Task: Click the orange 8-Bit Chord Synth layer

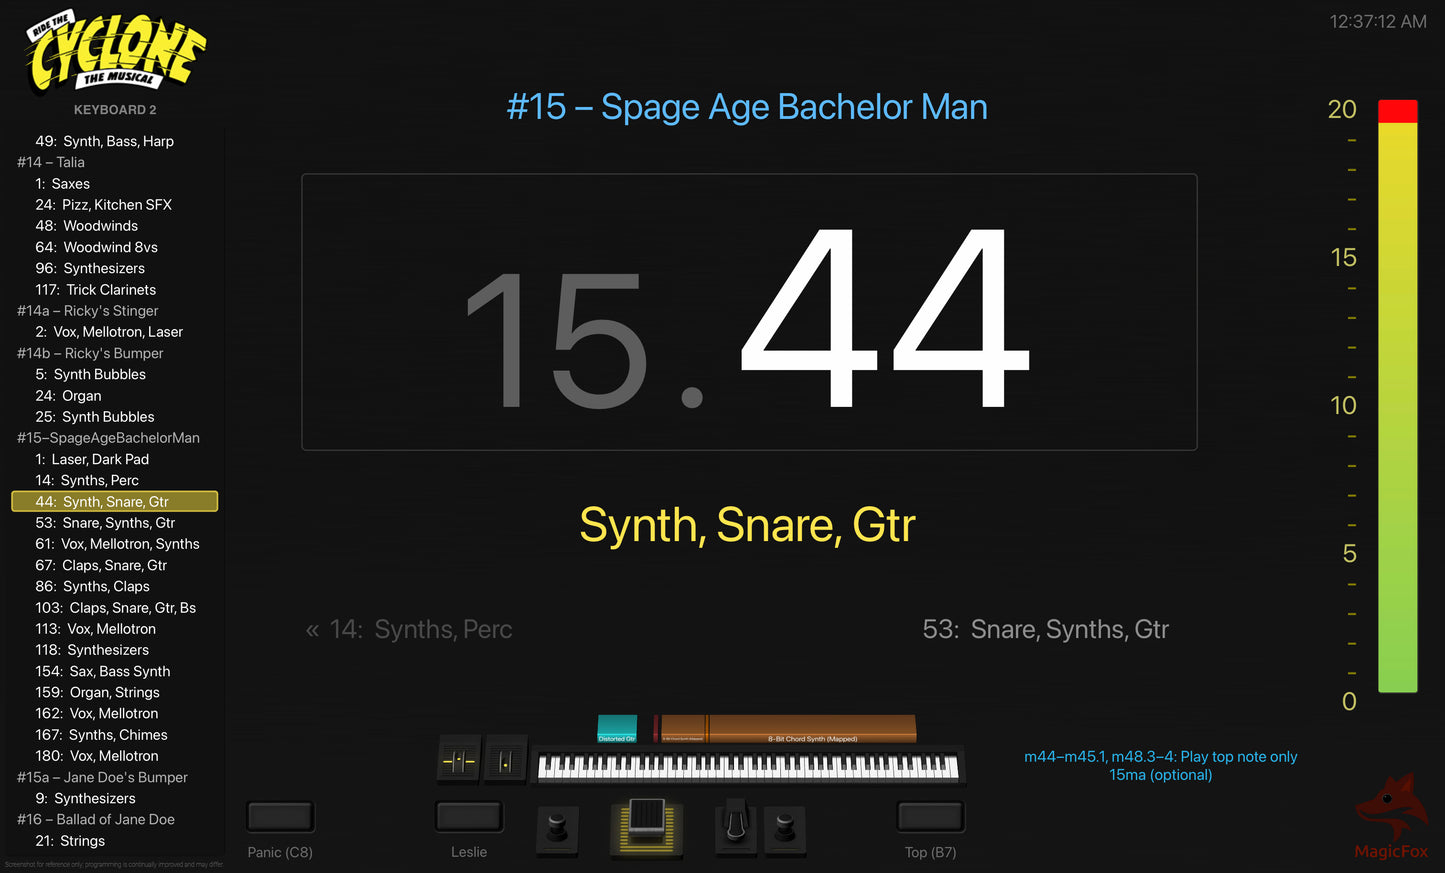Action: click(x=810, y=729)
